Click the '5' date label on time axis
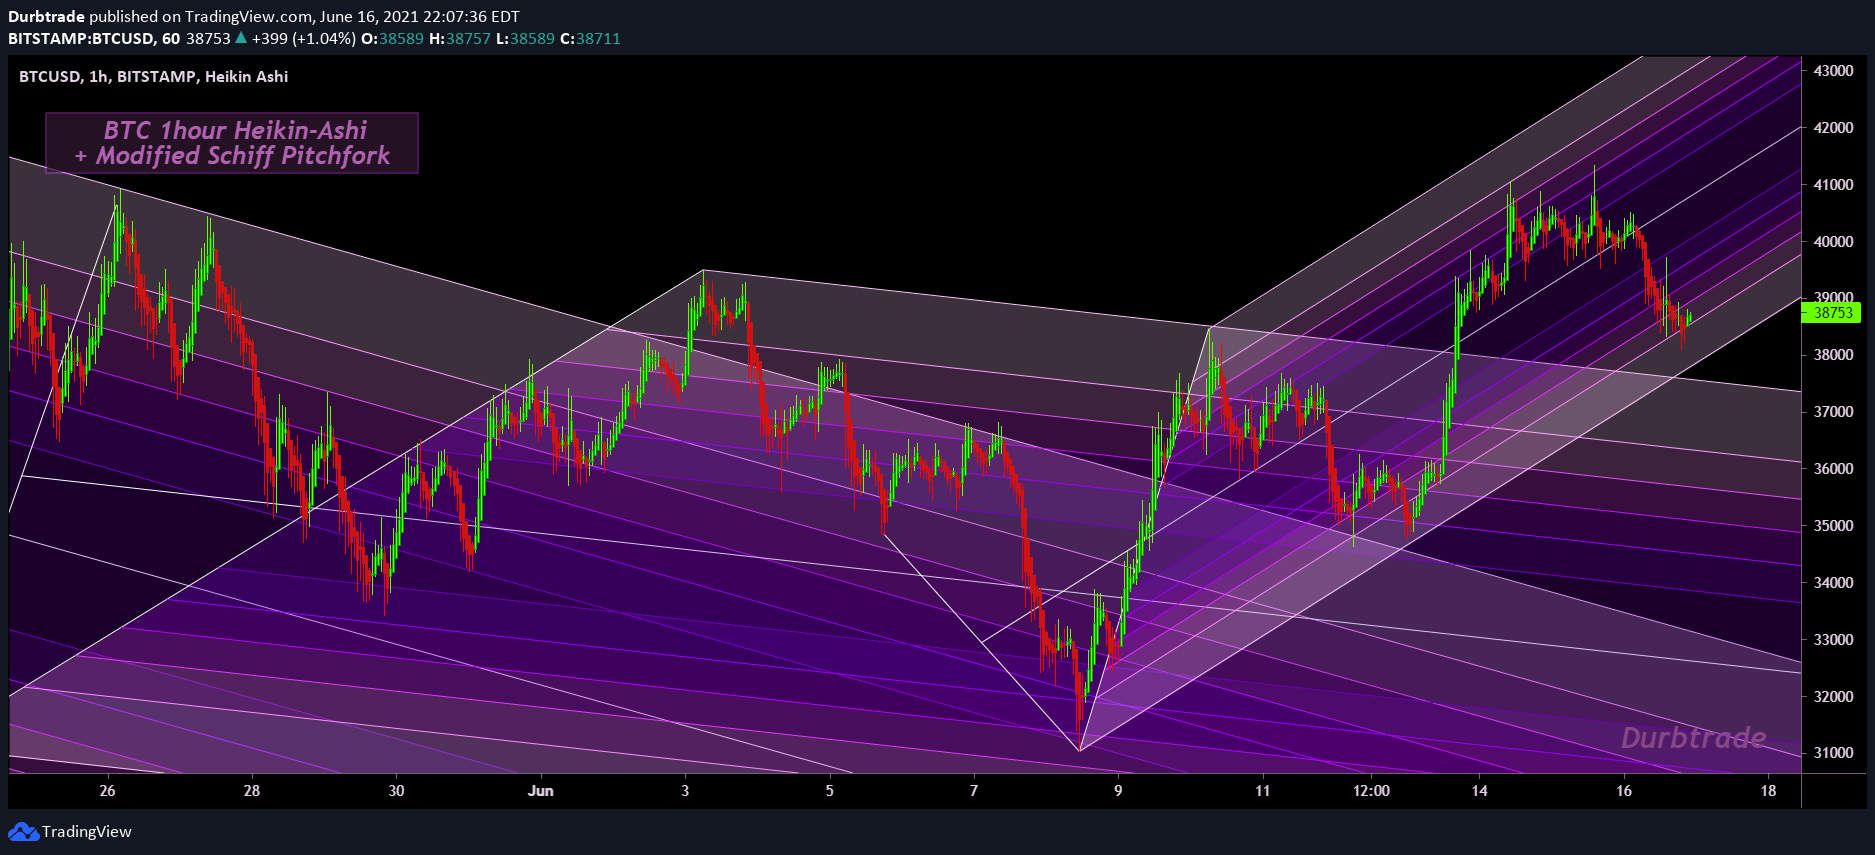This screenshot has width=1875, height=855. point(829,791)
